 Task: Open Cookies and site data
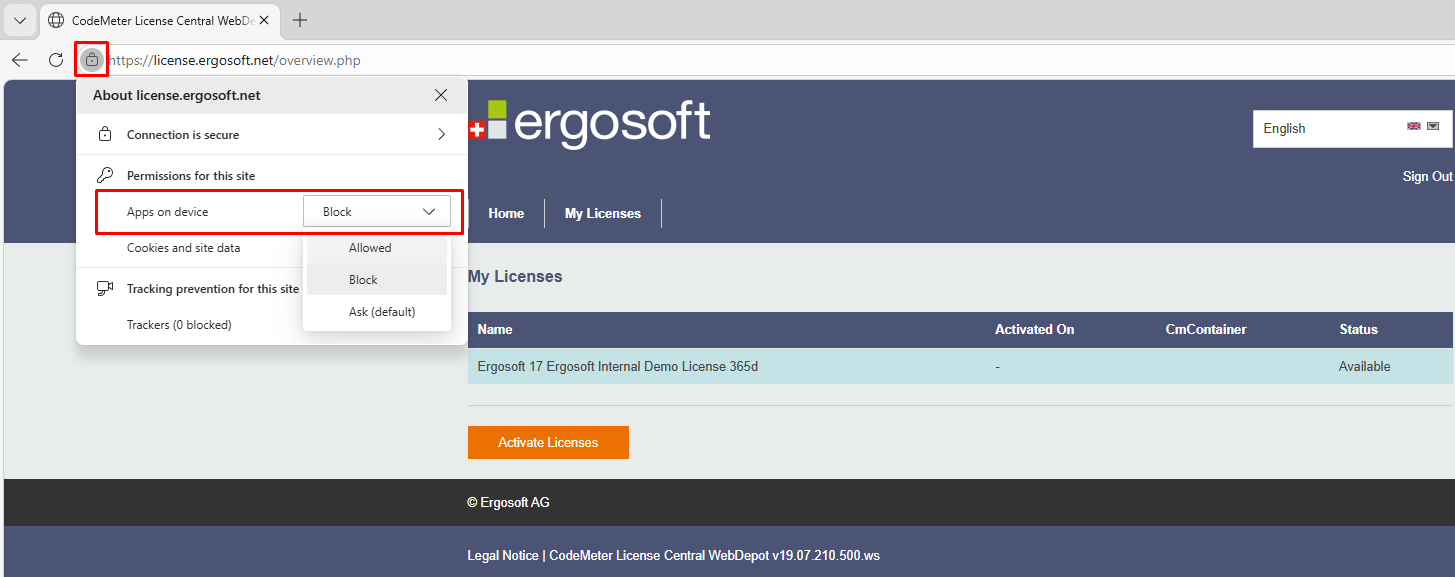tap(183, 248)
